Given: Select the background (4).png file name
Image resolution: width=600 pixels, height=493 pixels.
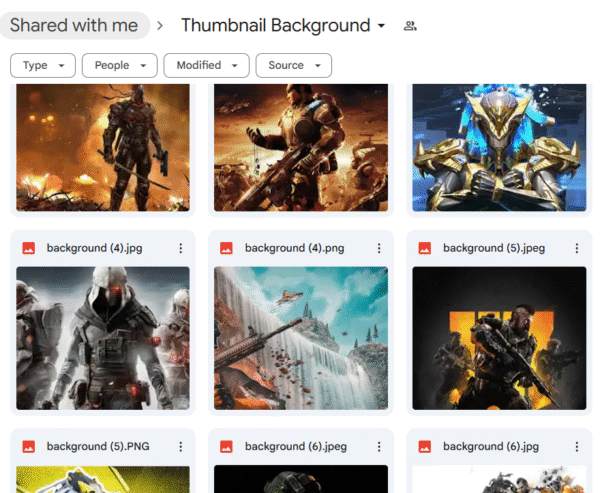Looking at the screenshot, I should pos(295,248).
